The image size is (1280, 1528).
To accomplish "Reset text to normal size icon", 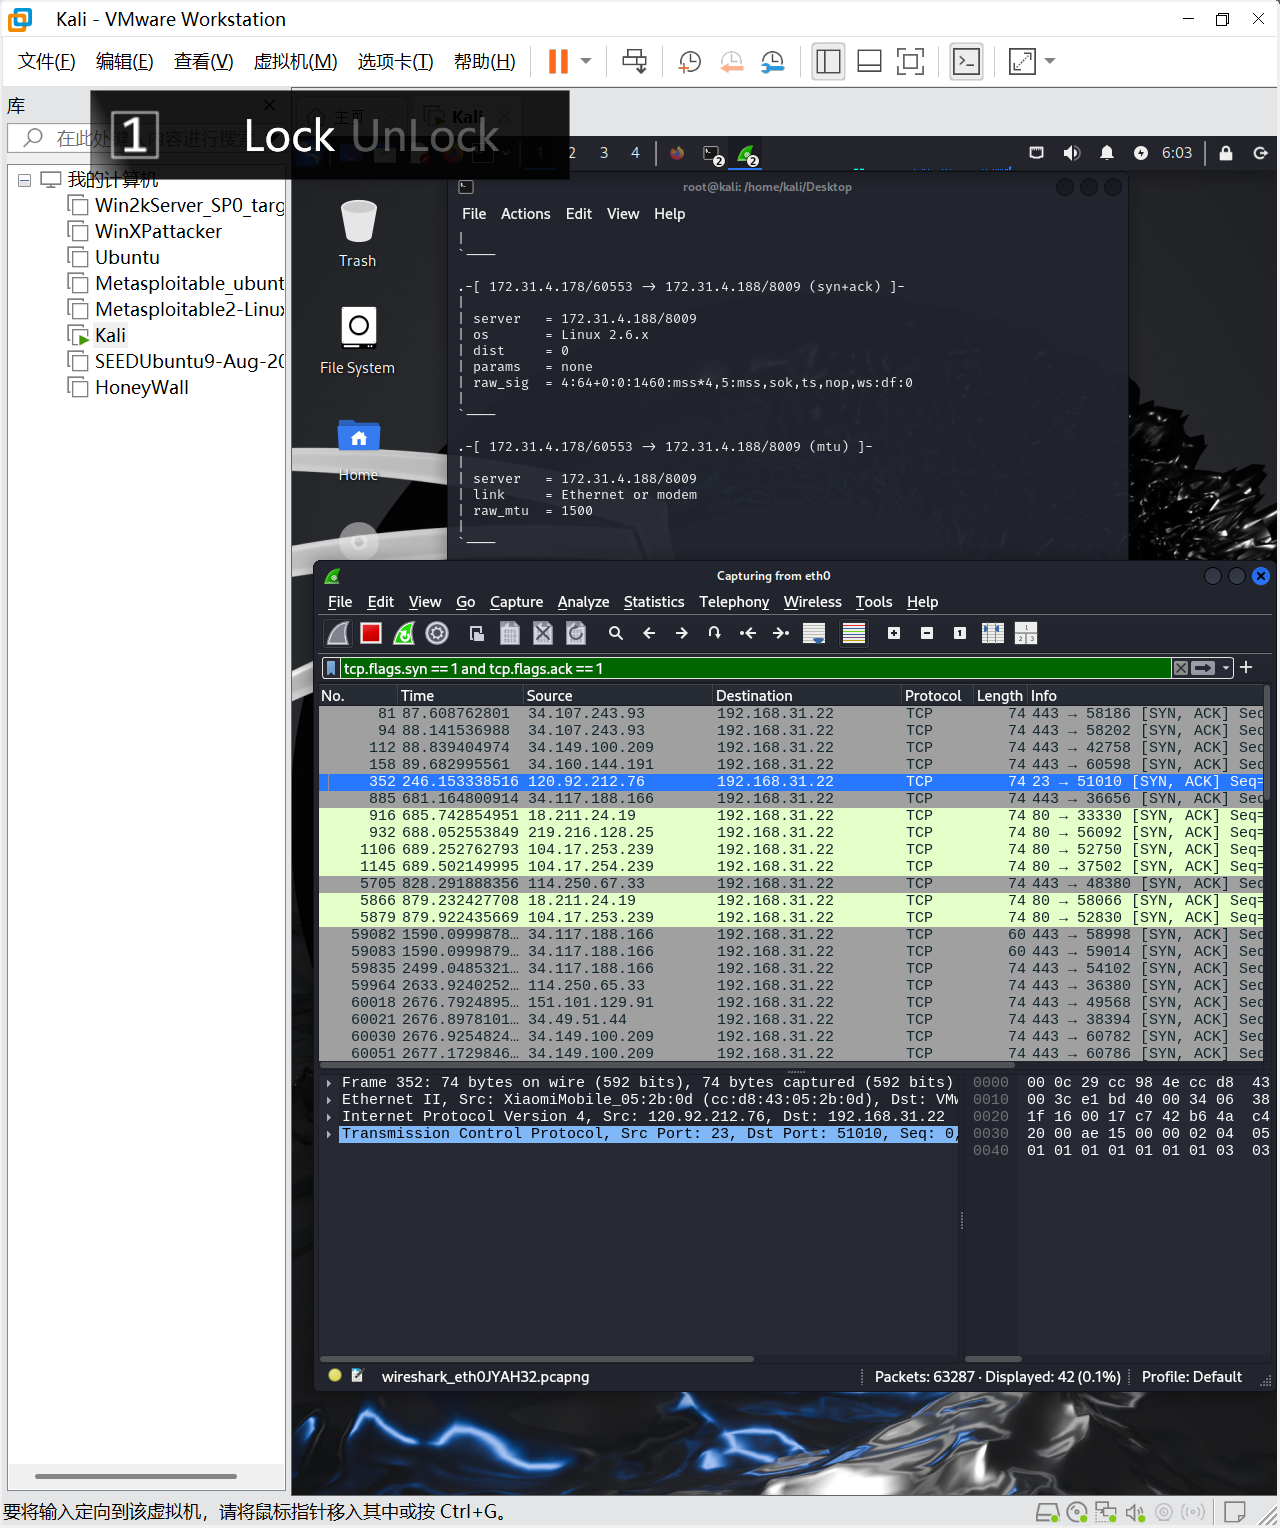I will pos(960,633).
